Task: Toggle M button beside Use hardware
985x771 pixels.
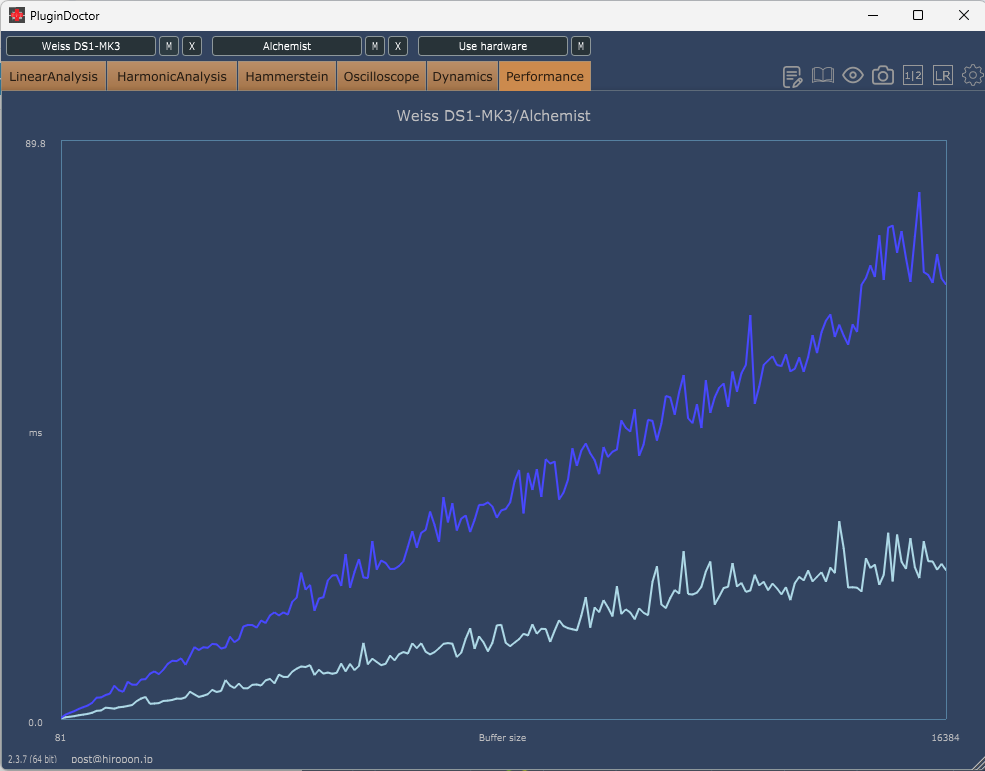Action: pos(580,46)
